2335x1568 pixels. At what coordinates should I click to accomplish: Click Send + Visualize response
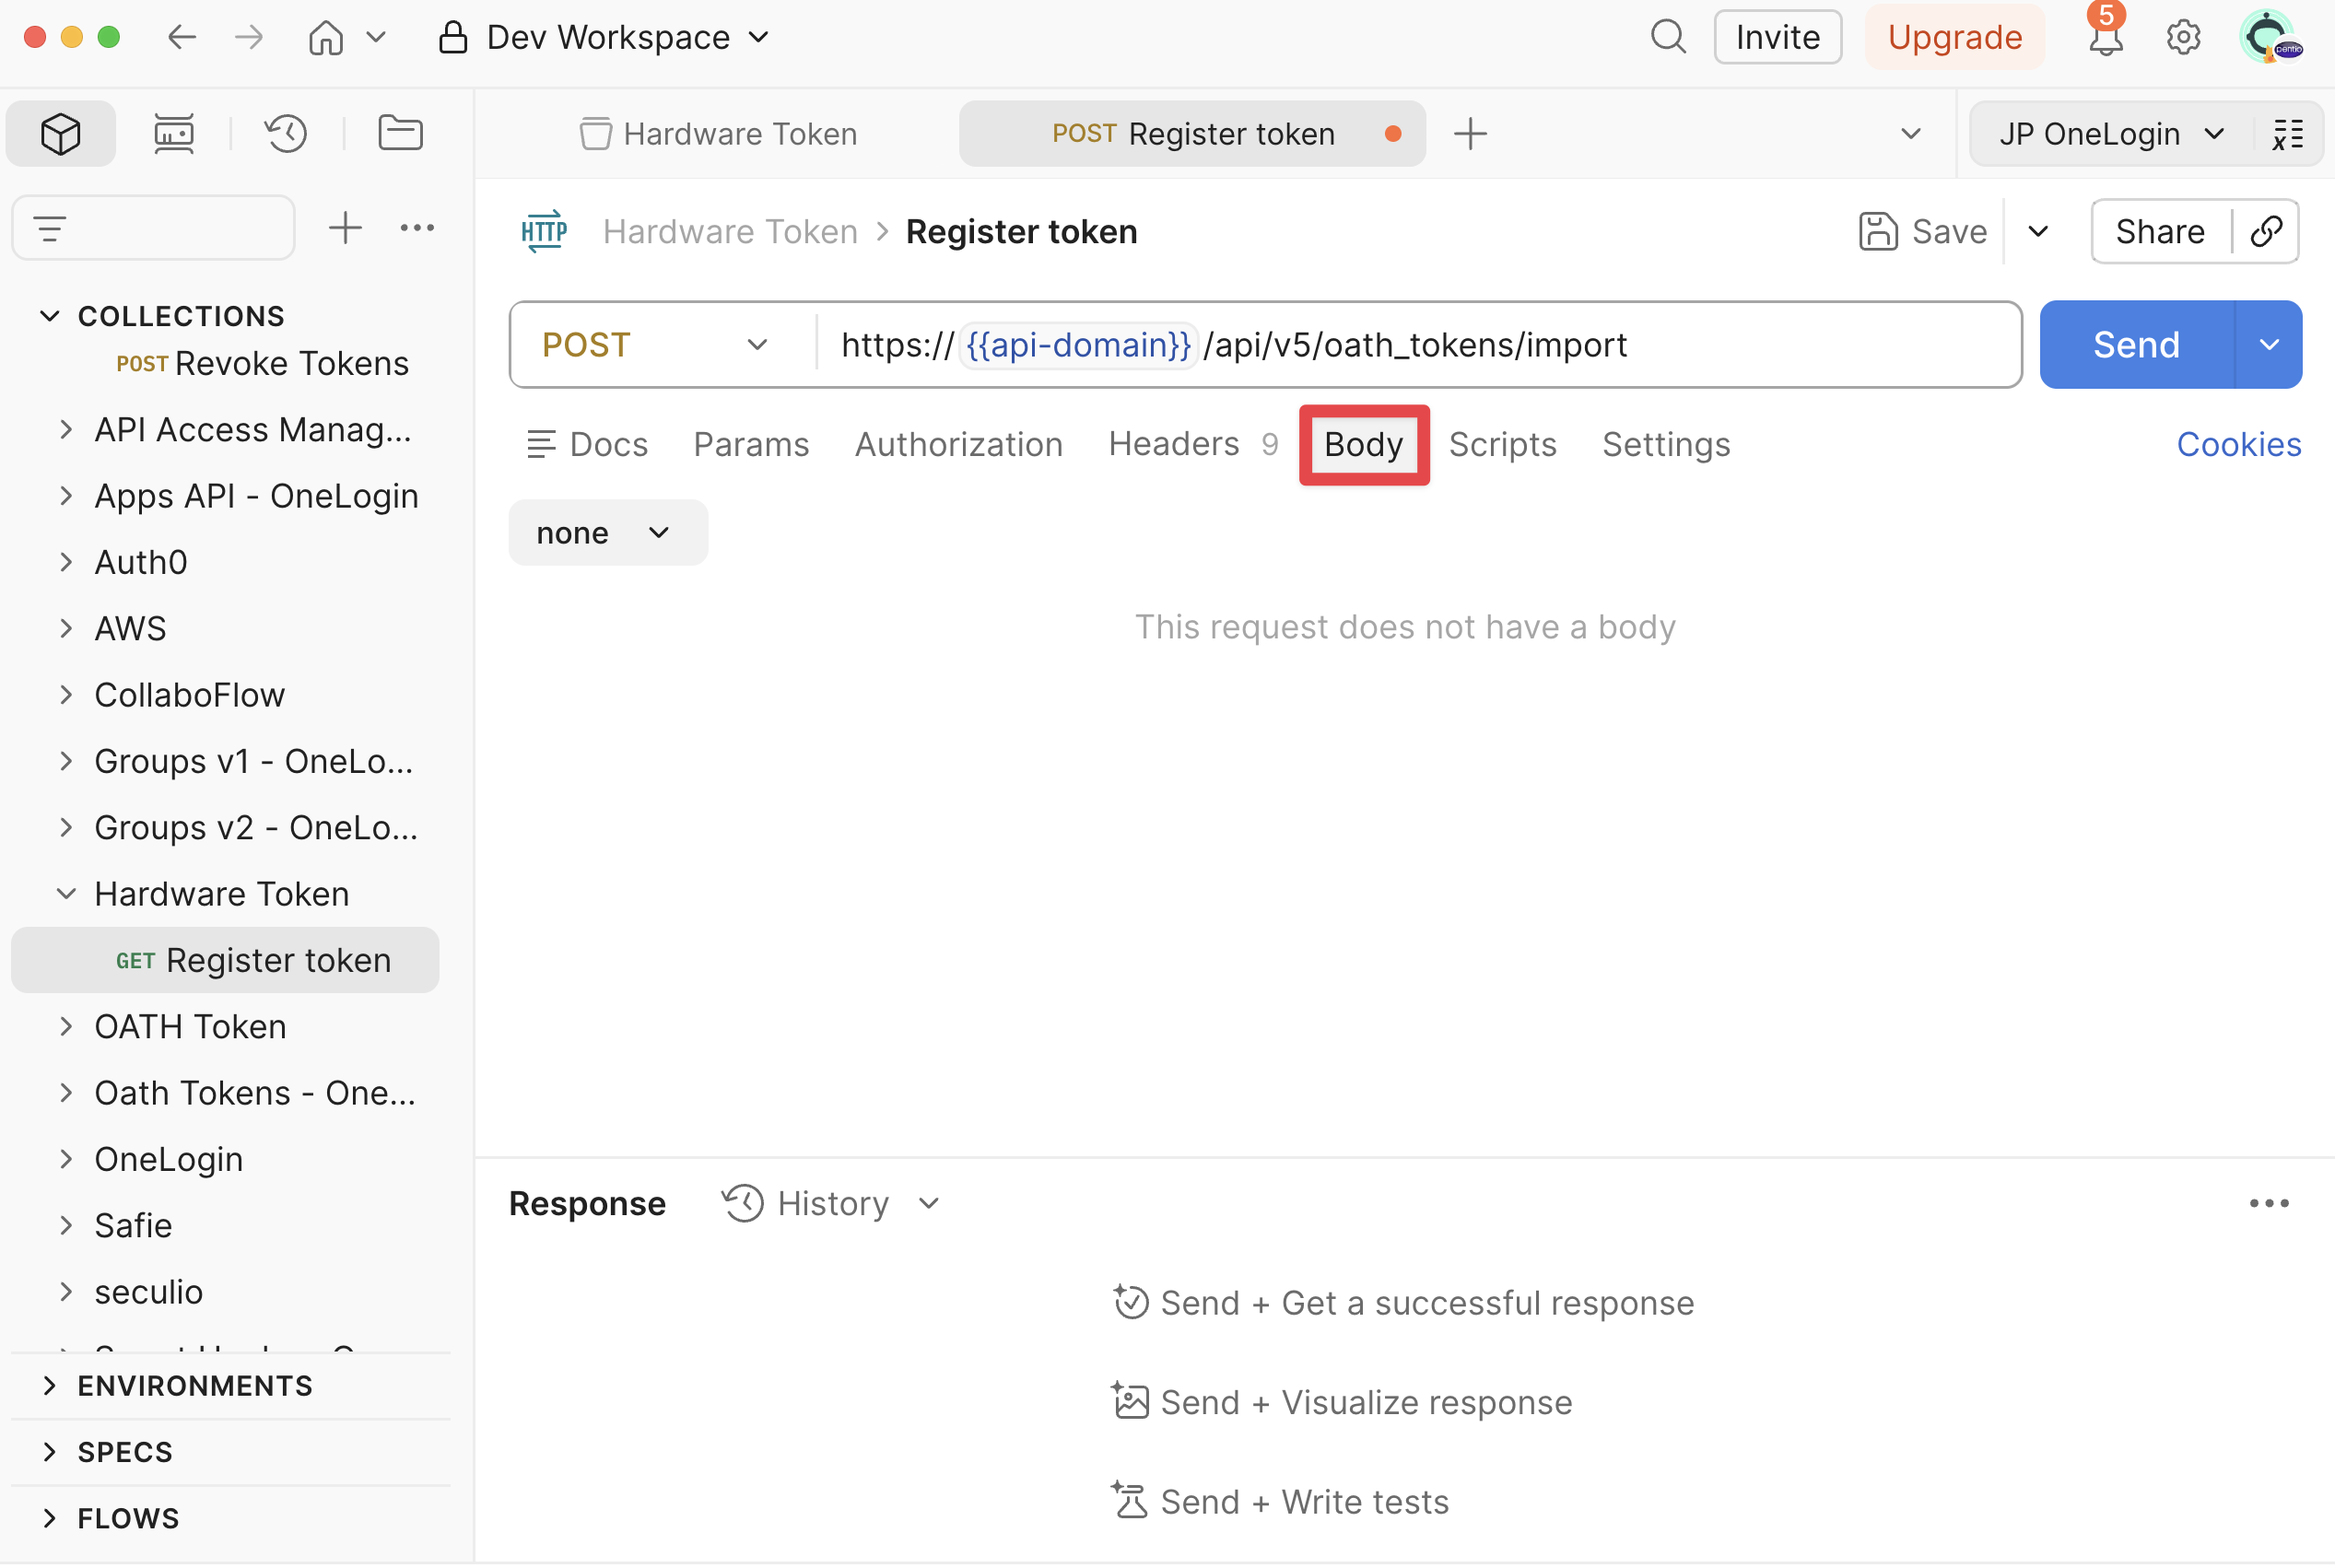[1342, 1402]
